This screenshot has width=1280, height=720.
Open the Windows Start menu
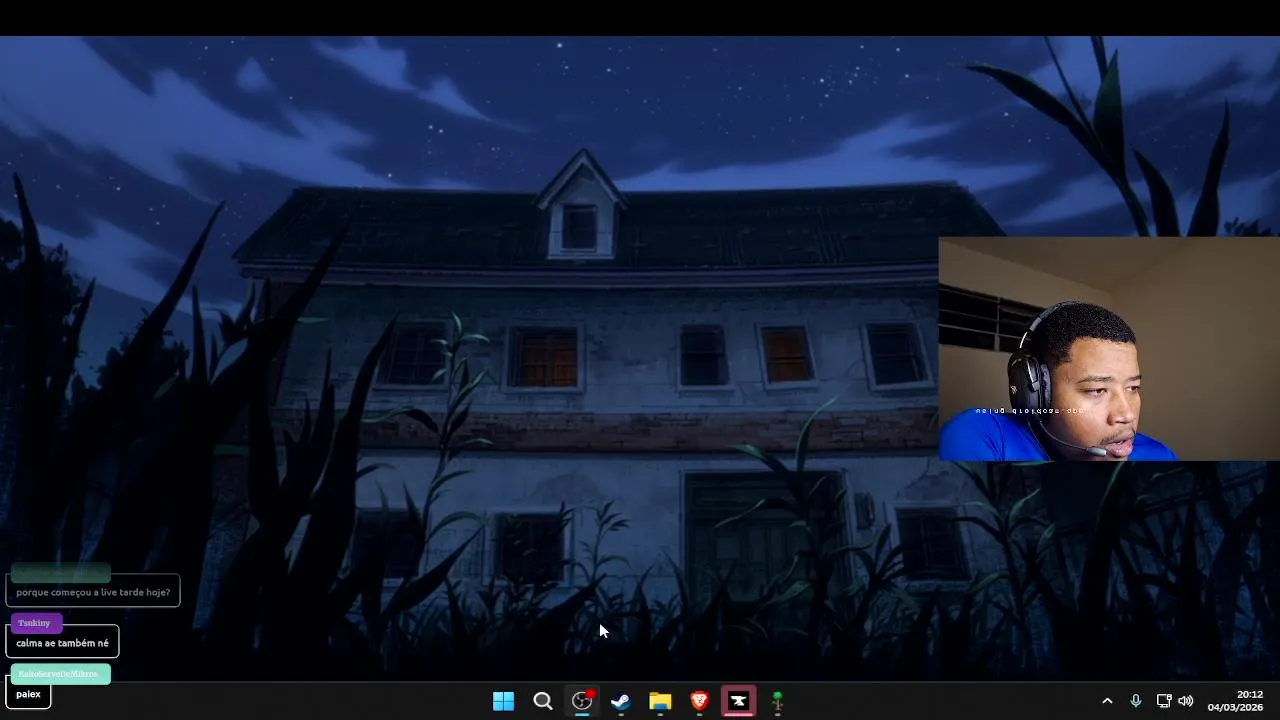(x=503, y=701)
